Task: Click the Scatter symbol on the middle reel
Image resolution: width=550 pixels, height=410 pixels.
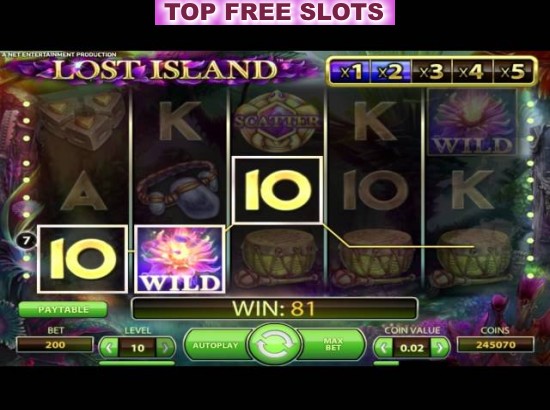Action: 277,121
